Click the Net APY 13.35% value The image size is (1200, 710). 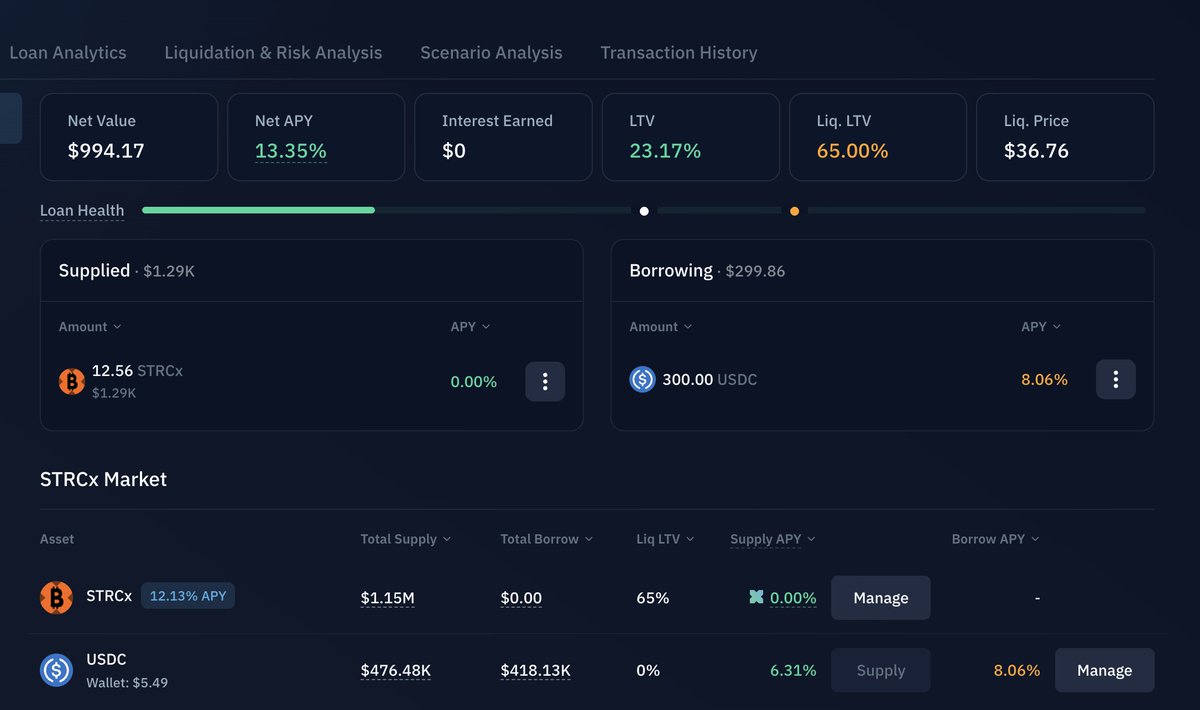pos(291,151)
